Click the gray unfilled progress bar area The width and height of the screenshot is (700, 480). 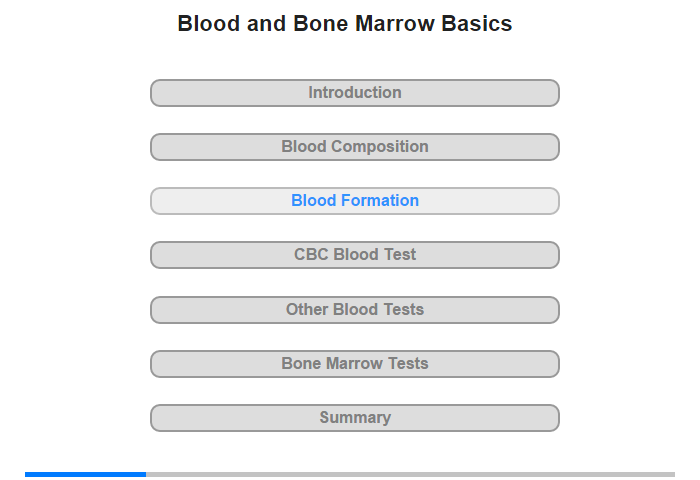(x=410, y=474)
